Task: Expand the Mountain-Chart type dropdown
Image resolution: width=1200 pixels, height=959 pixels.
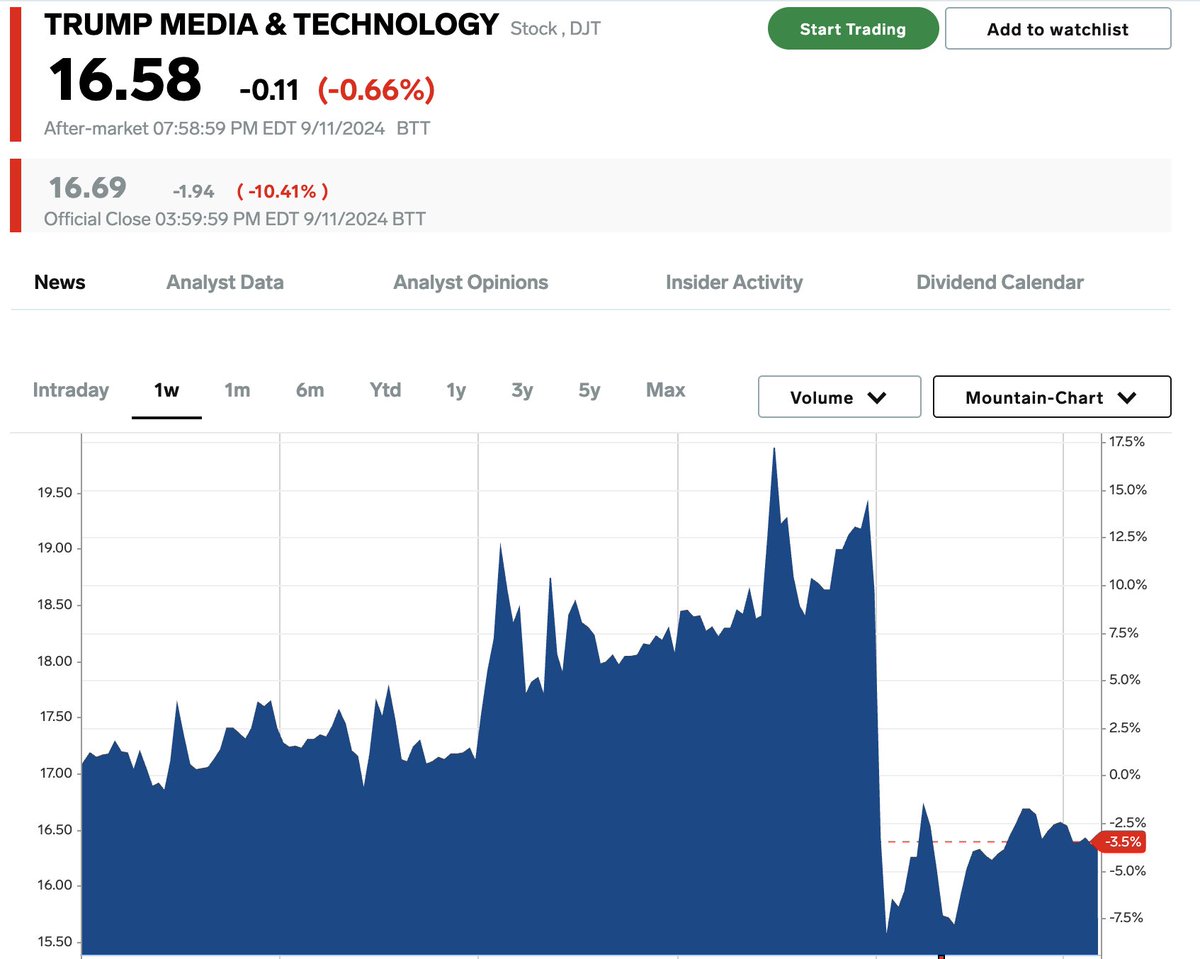Action: (1051, 397)
